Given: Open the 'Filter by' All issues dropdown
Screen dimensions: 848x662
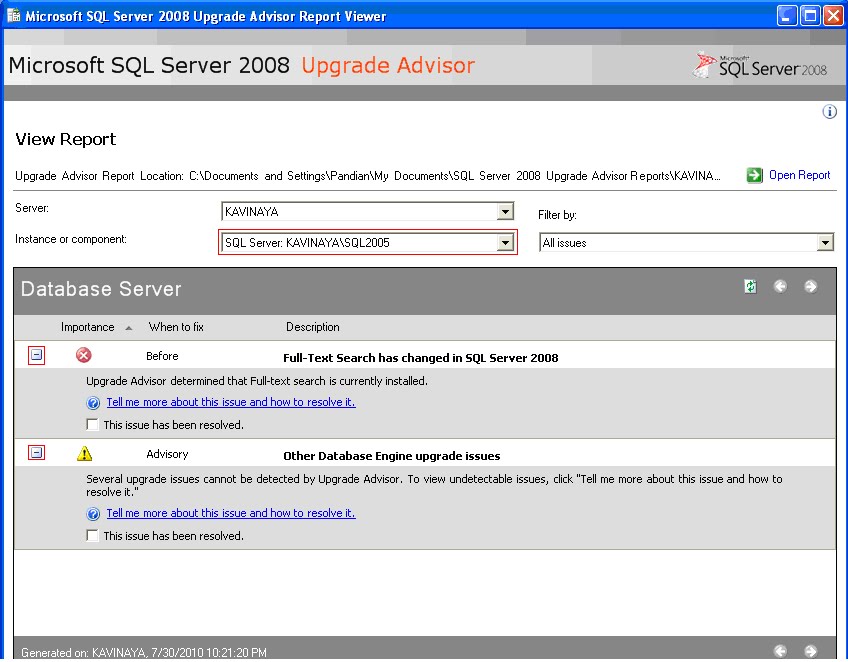Looking at the screenshot, I should pos(824,242).
